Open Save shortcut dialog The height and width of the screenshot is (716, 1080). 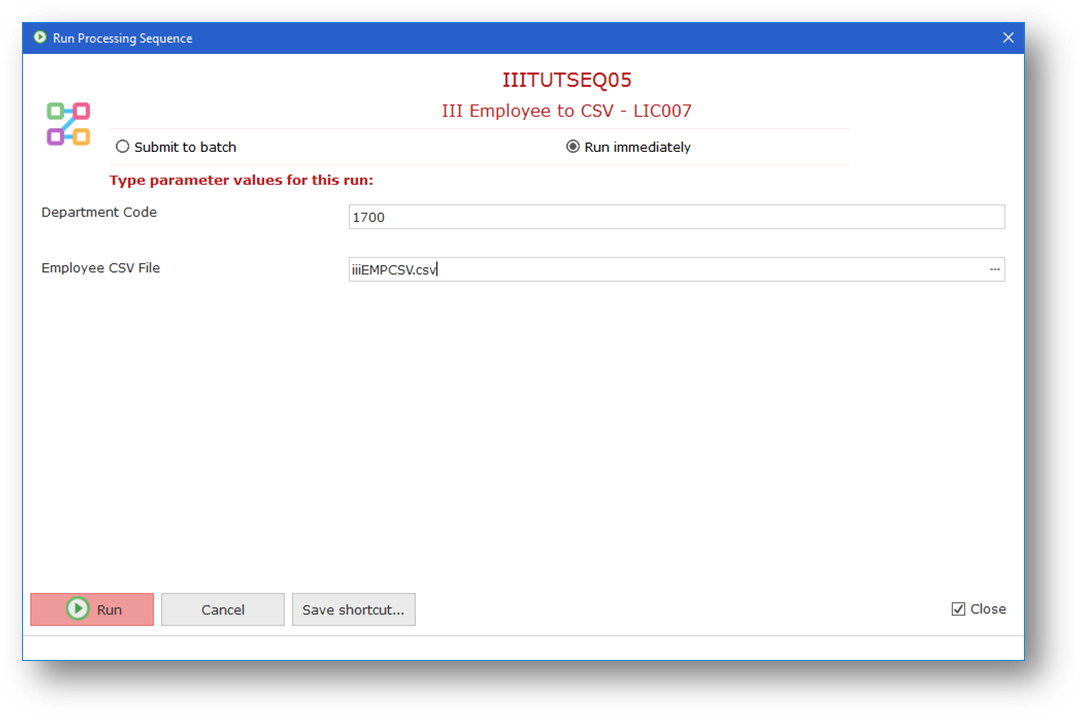pos(353,609)
